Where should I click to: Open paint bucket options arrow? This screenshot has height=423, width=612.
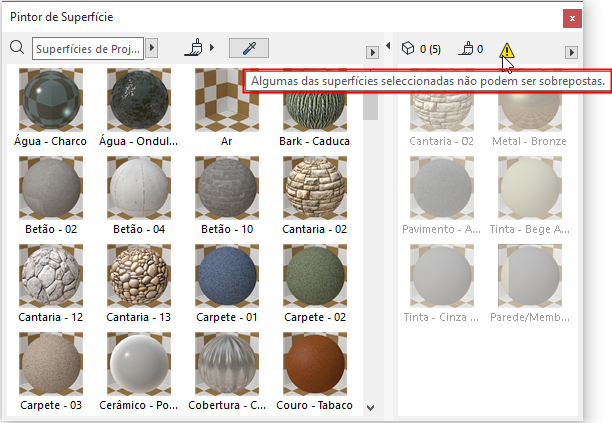pos(212,48)
